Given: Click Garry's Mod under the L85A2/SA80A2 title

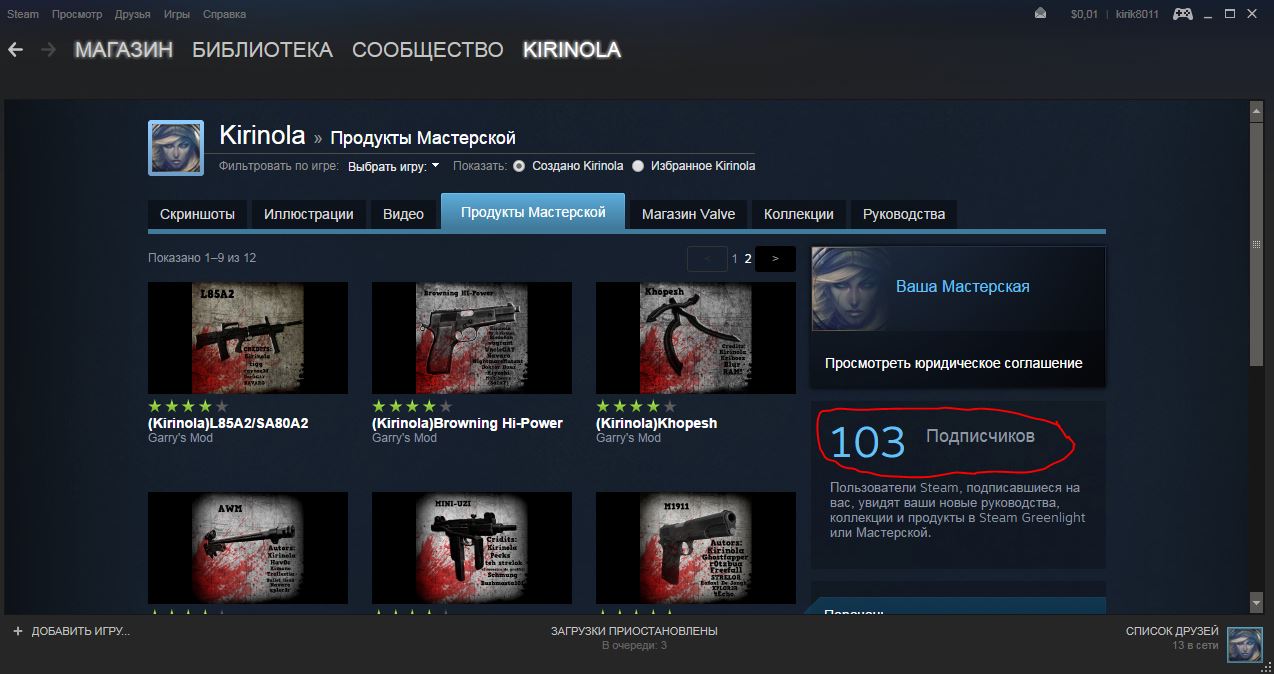Looking at the screenshot, I should coord(181,438).
